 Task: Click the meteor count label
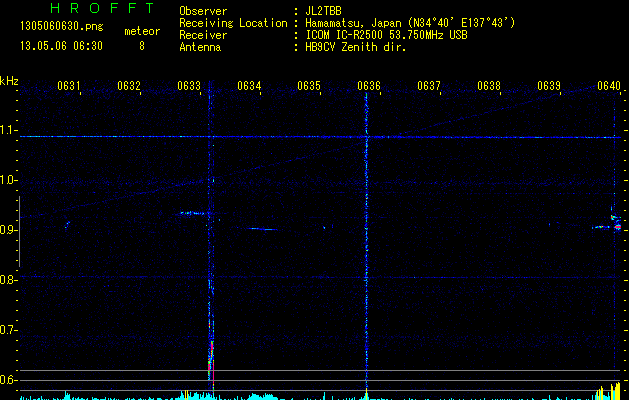click(x=141, y=31)
